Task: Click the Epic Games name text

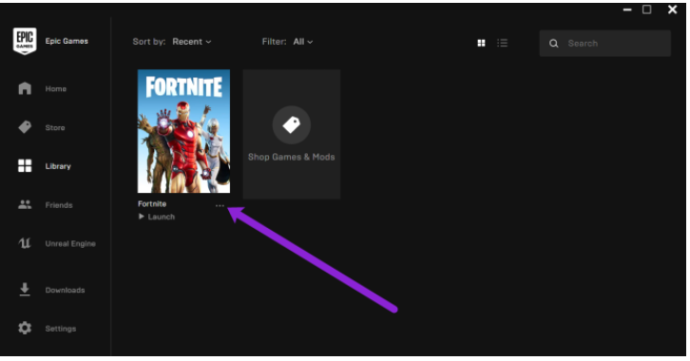Action: coord(67,41)
